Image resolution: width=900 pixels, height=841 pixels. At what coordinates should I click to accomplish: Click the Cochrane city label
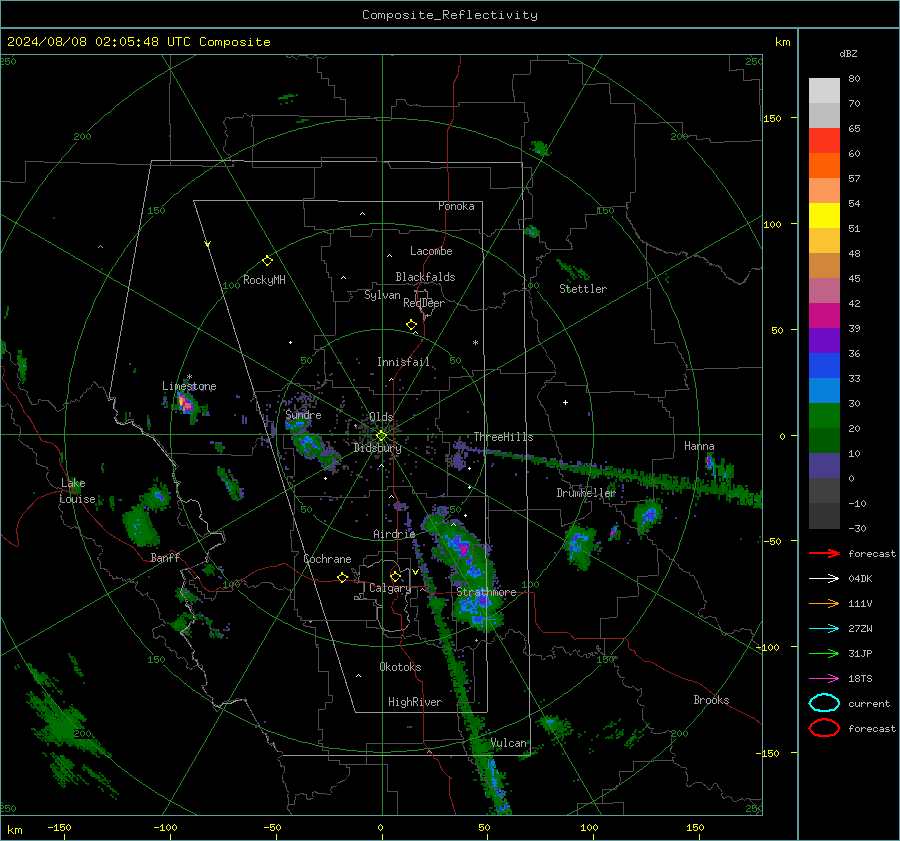pos(327,559)
